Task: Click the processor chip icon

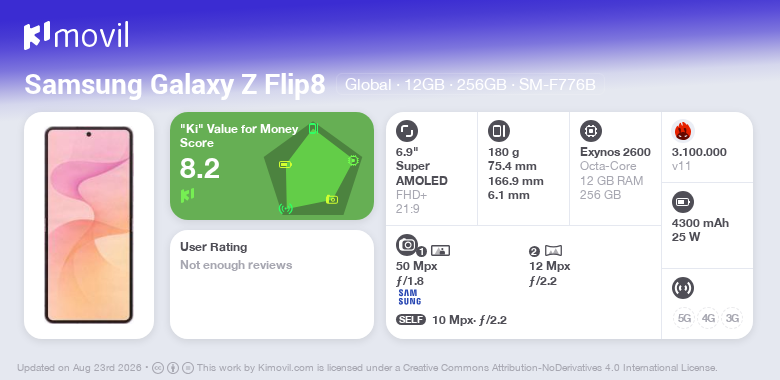Action: [x=591, y=131]
